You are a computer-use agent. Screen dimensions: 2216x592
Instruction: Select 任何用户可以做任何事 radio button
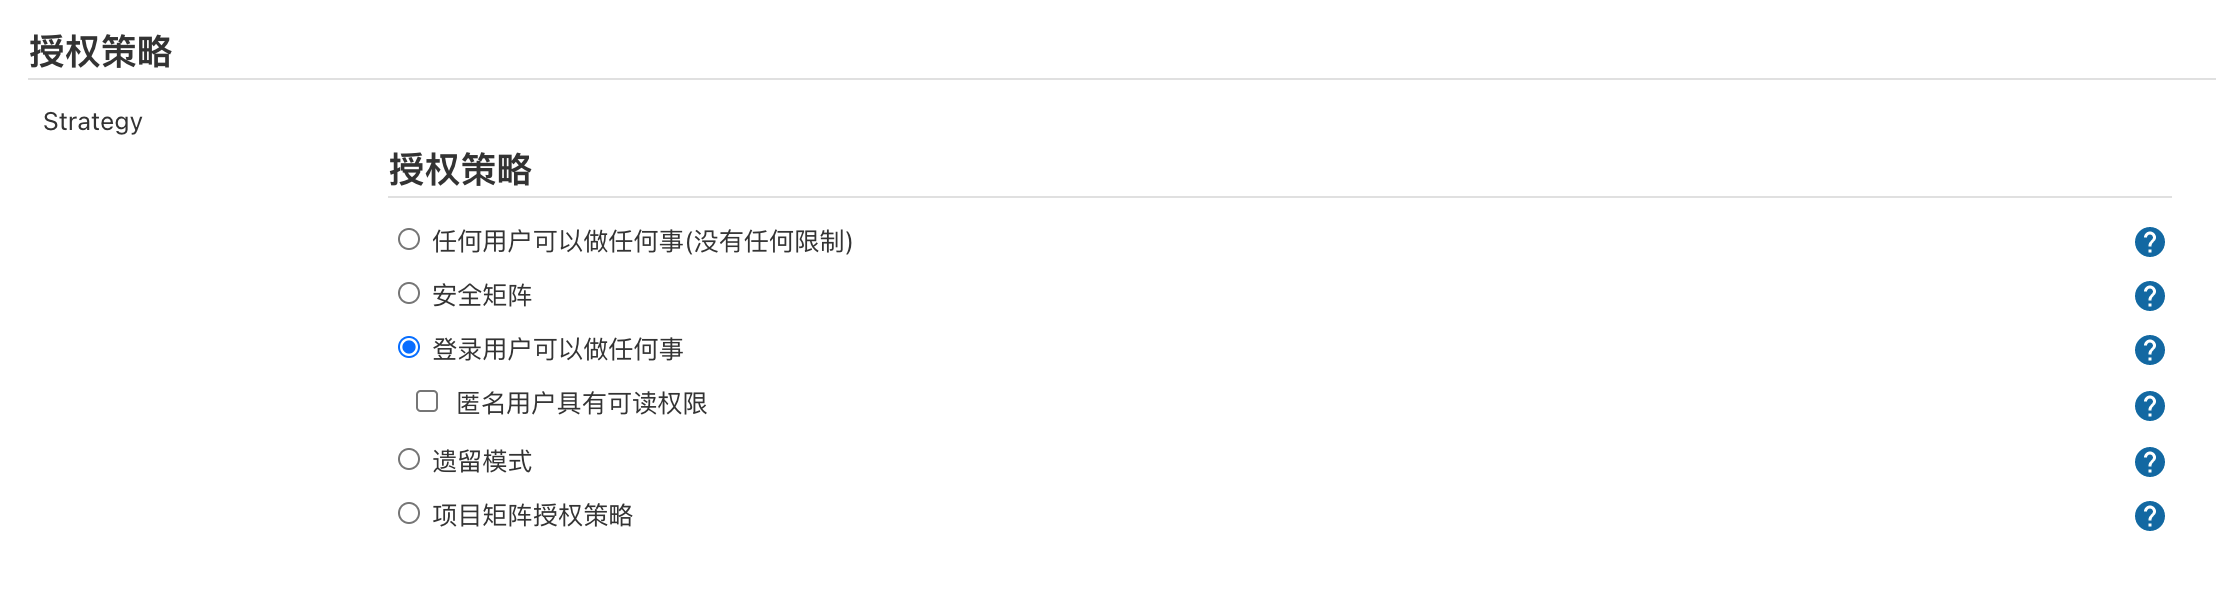(x=409, y=239)
